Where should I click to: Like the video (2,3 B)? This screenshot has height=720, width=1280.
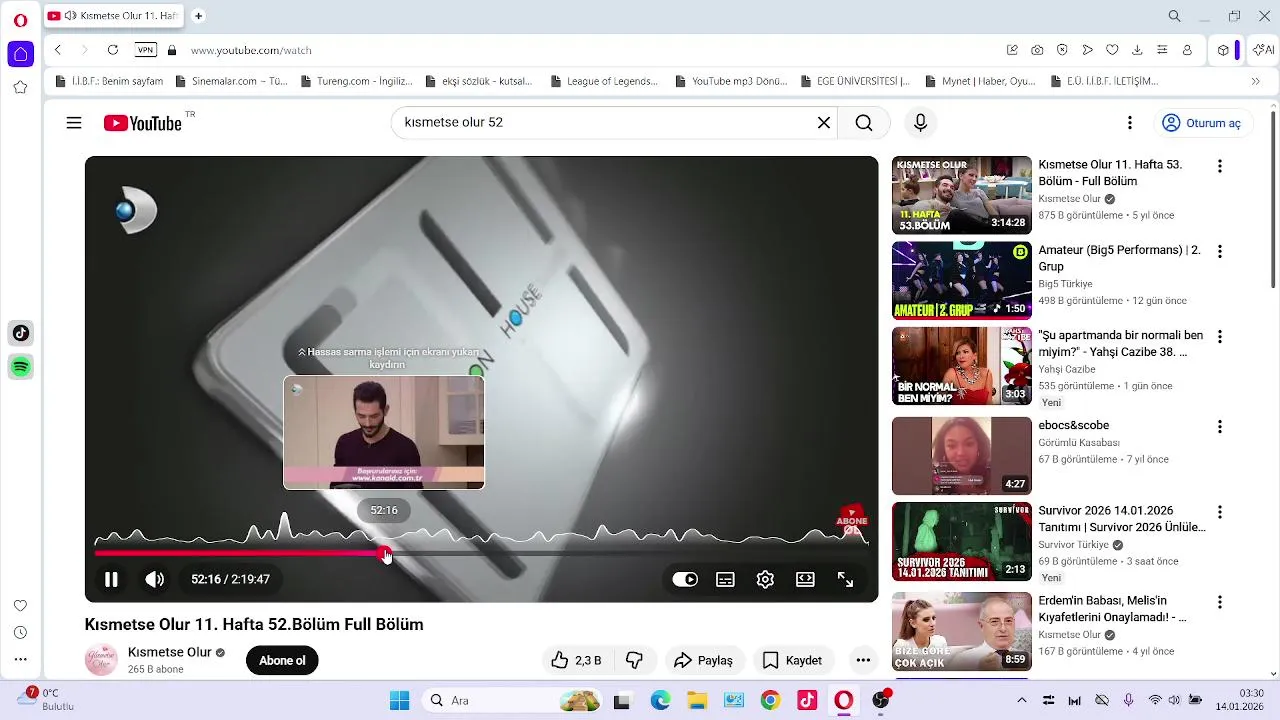[x=576, y=660]
